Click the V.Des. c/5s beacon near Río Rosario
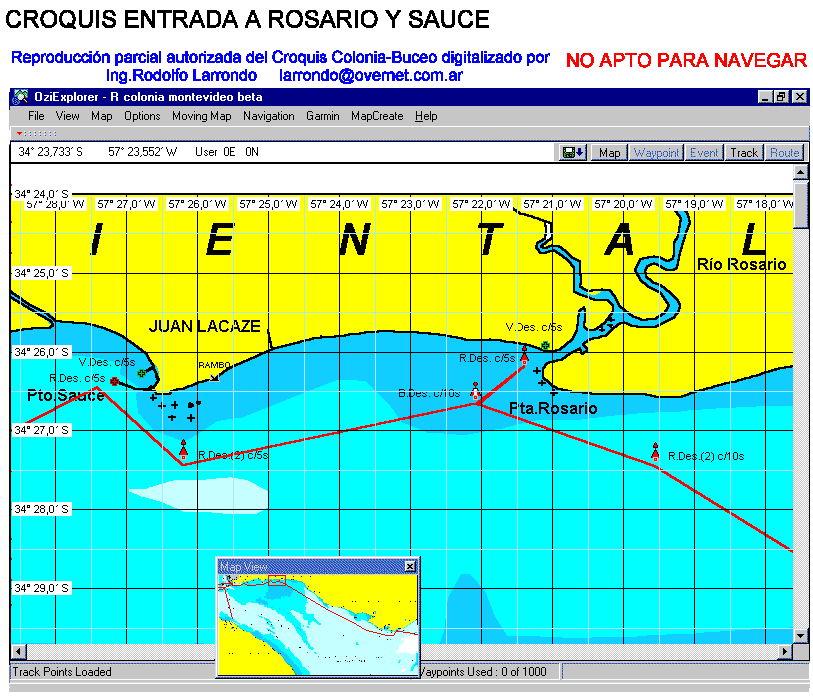Image resolution: width=813 pixels, height=696 pixels. (545, 345)
